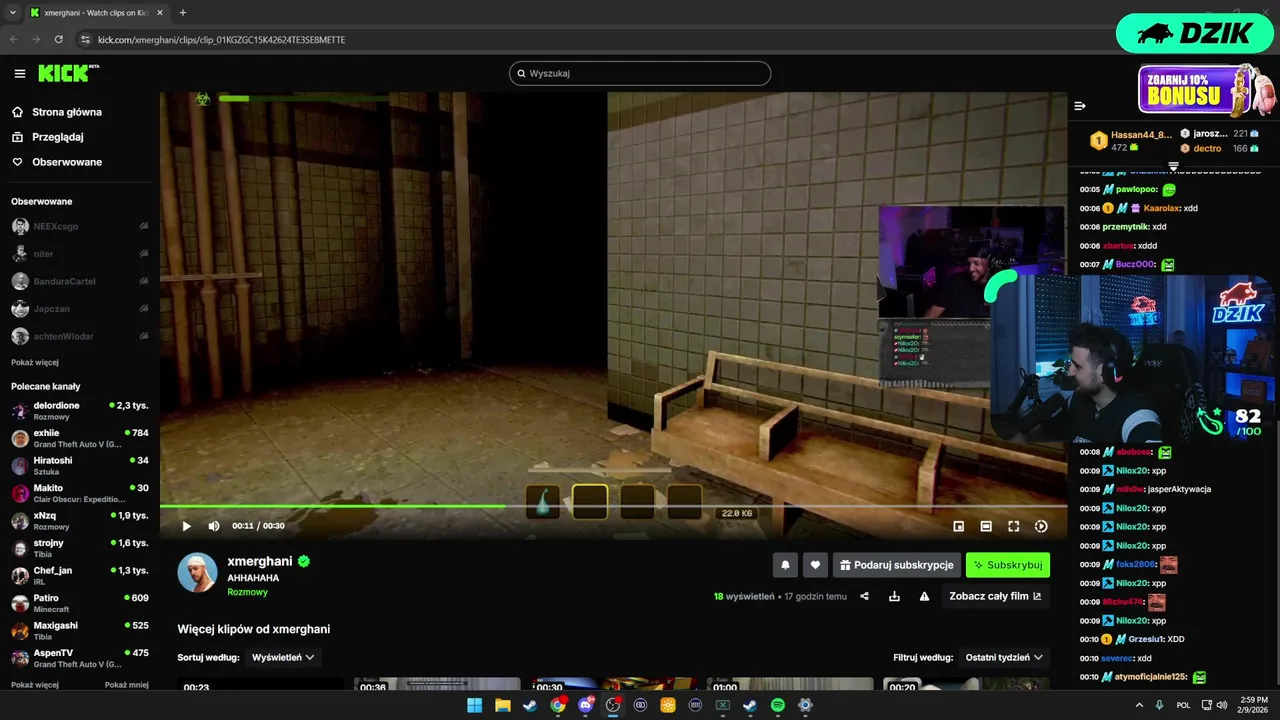Image resolution: width=1280 pixels, height=720 pixels.
Task: Share this clip
Action: [864, 596]
